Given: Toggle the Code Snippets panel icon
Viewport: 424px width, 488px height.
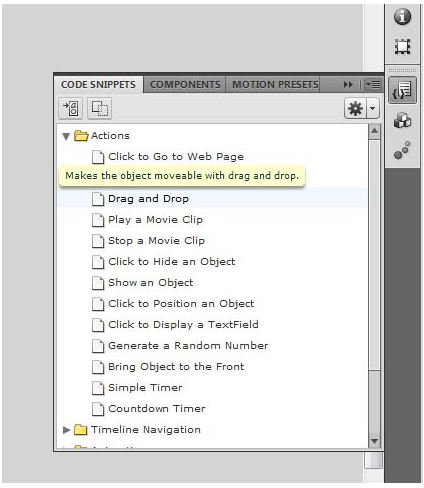Looking at the screenshot, I should pyautogui.click(x=402, y=90).
